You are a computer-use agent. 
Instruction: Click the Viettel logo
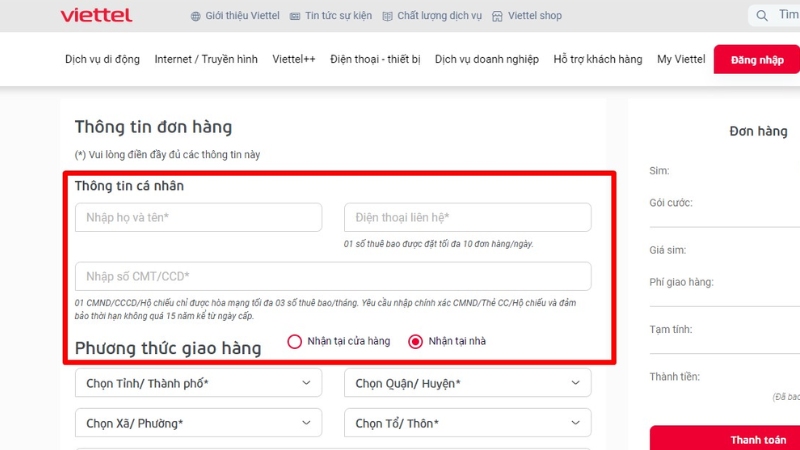coord(96,15)
